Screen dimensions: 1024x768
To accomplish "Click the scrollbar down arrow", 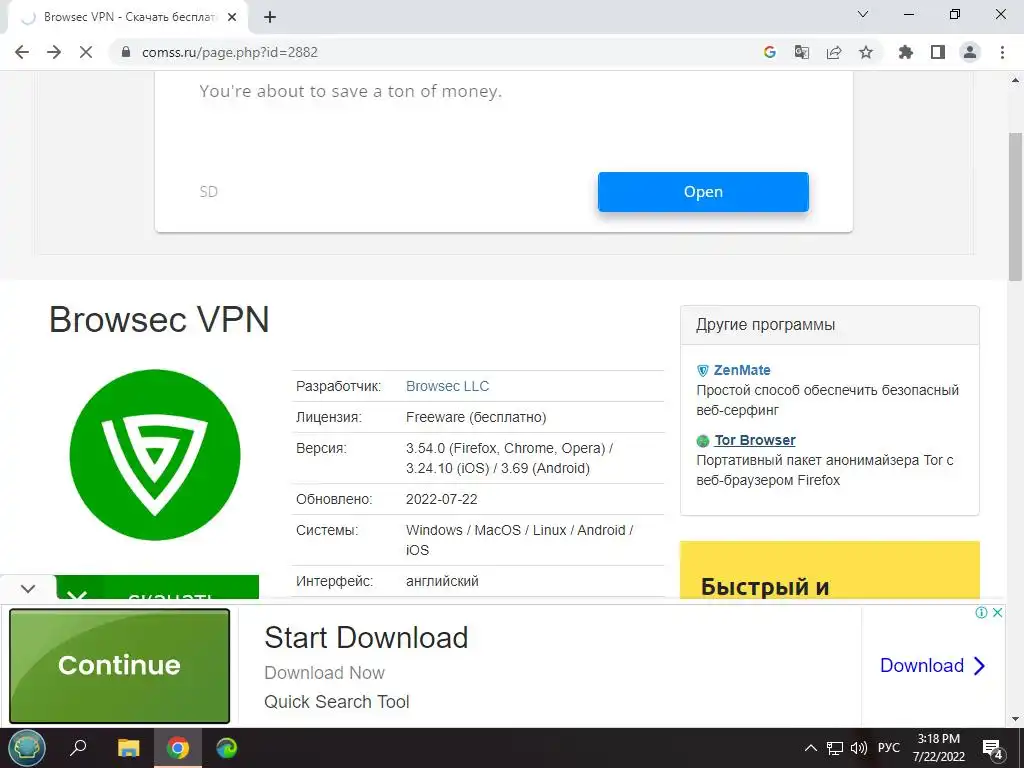I will click(x=1016, y=718).
